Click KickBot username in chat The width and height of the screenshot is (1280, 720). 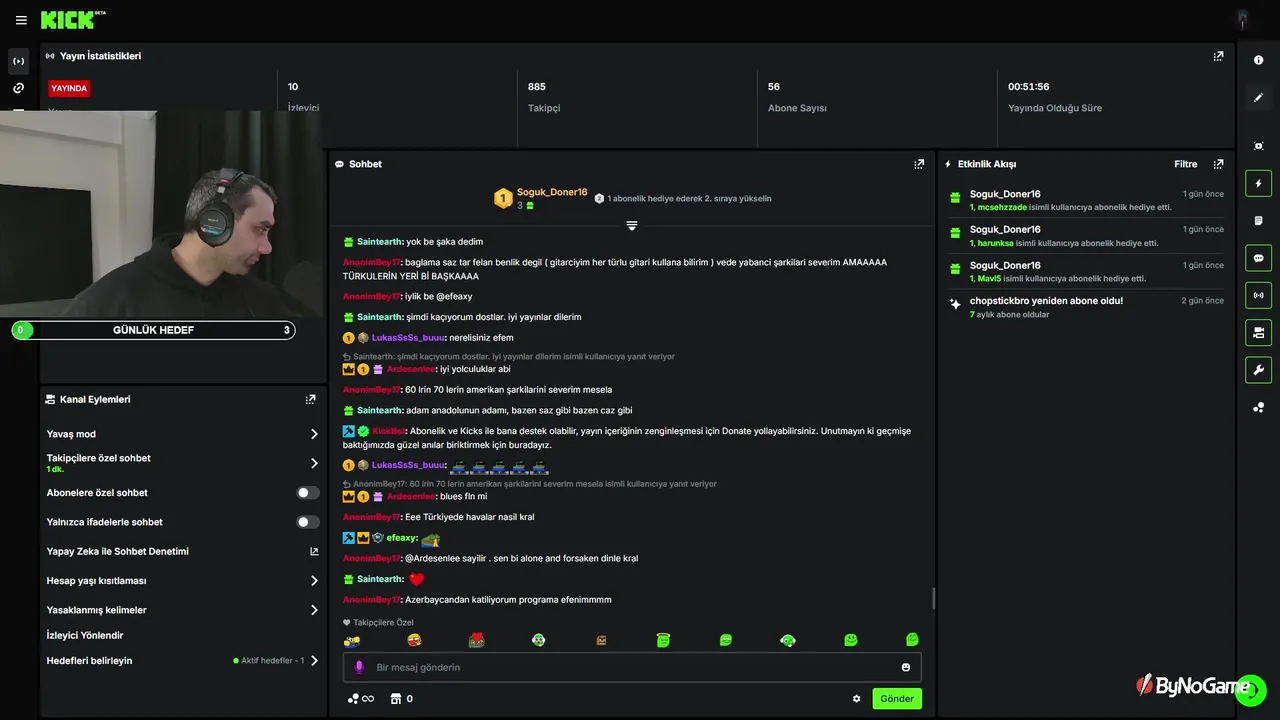pos(387,431)
